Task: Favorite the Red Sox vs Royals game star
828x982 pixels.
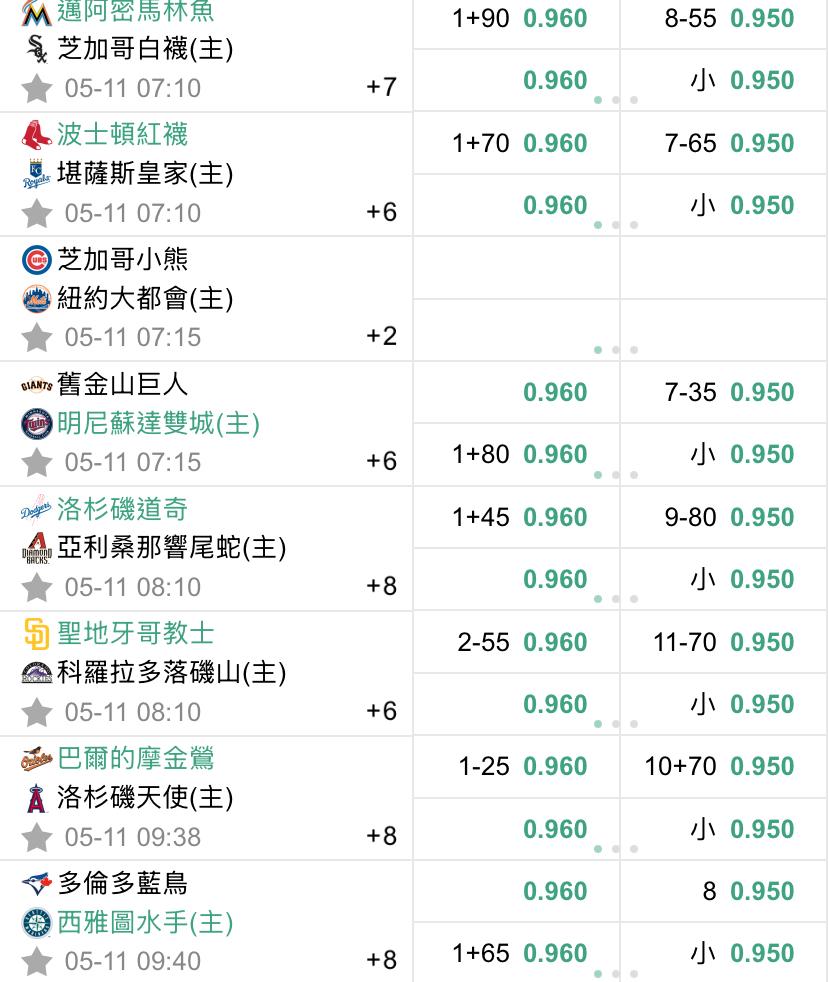Action: pos(36,213)
